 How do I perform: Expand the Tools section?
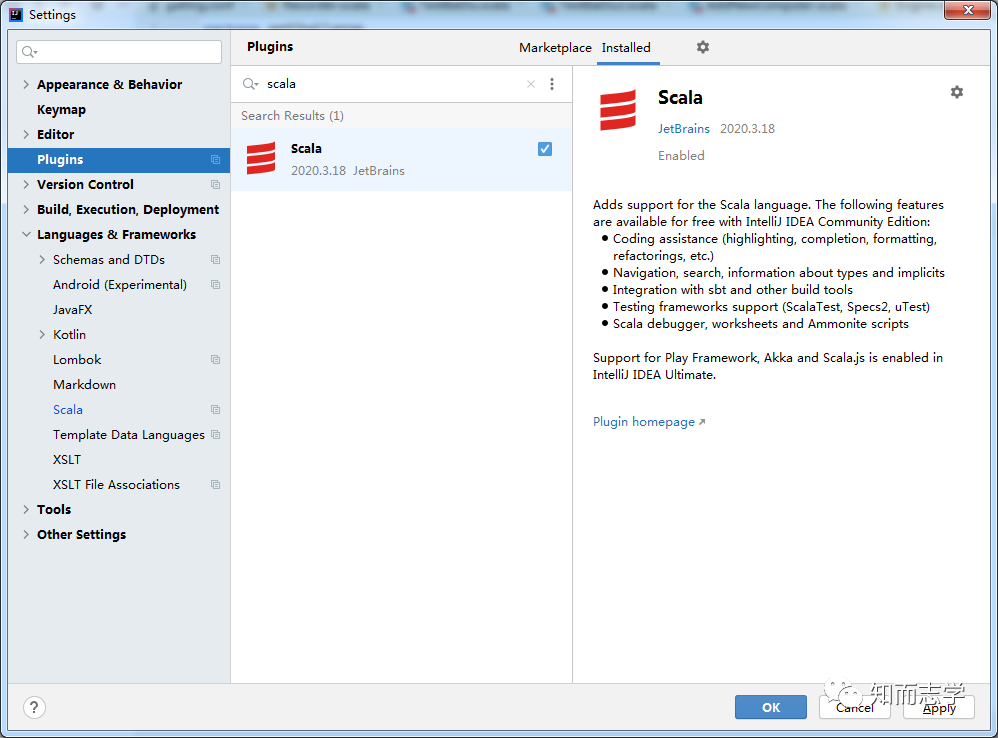26,510
